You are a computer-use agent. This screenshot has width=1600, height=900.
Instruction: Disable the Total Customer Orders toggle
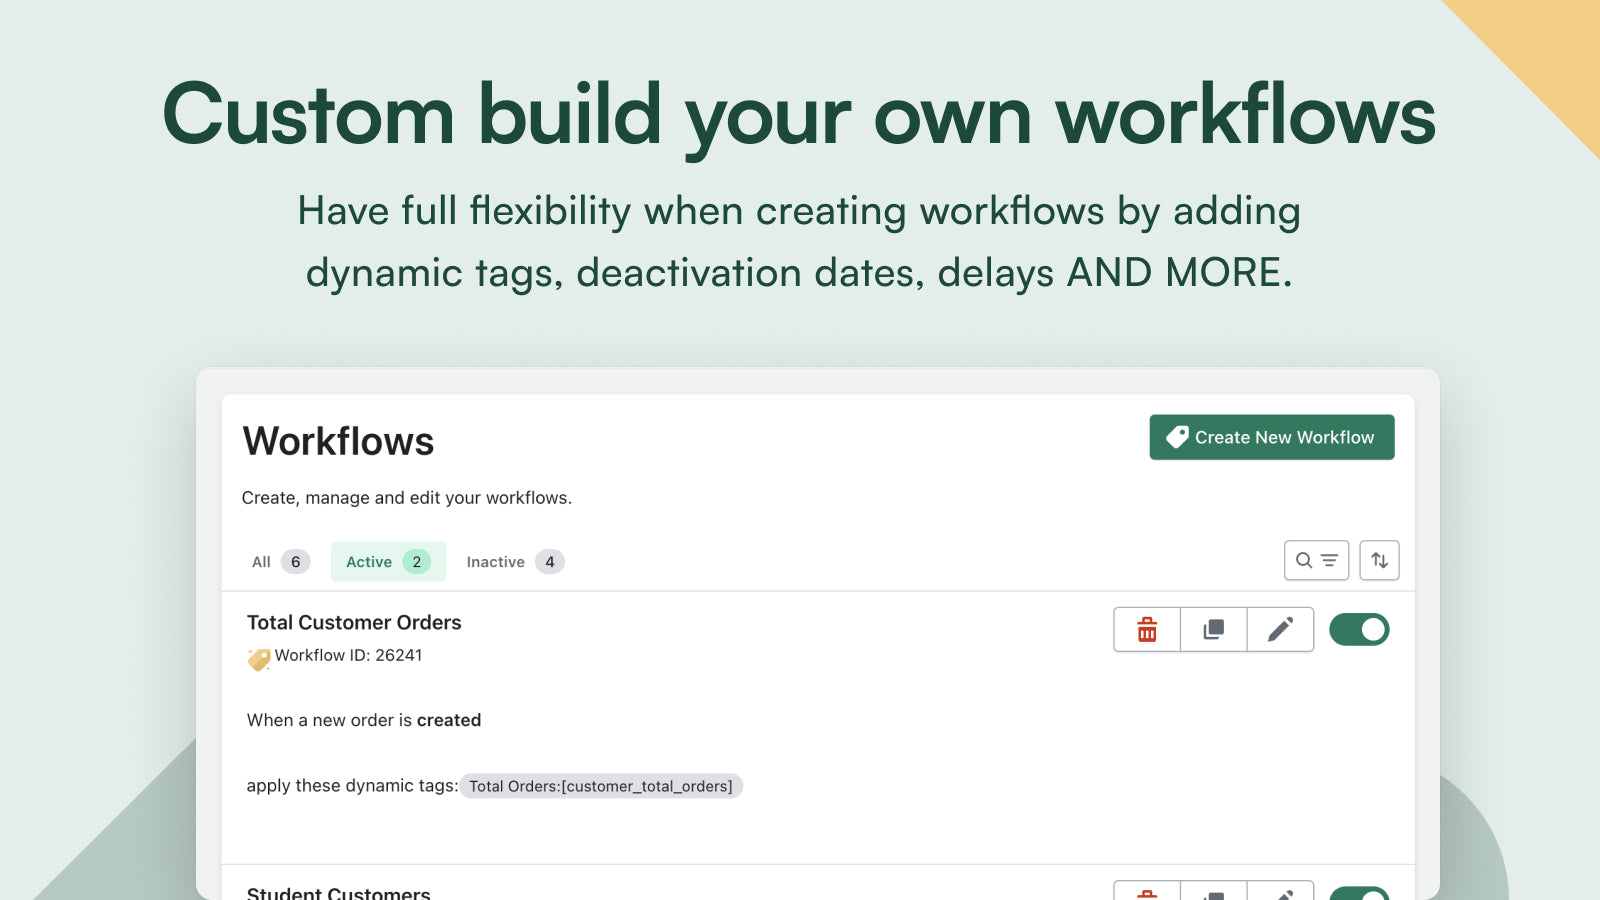pyautogui.click(x=1358, y=630)
